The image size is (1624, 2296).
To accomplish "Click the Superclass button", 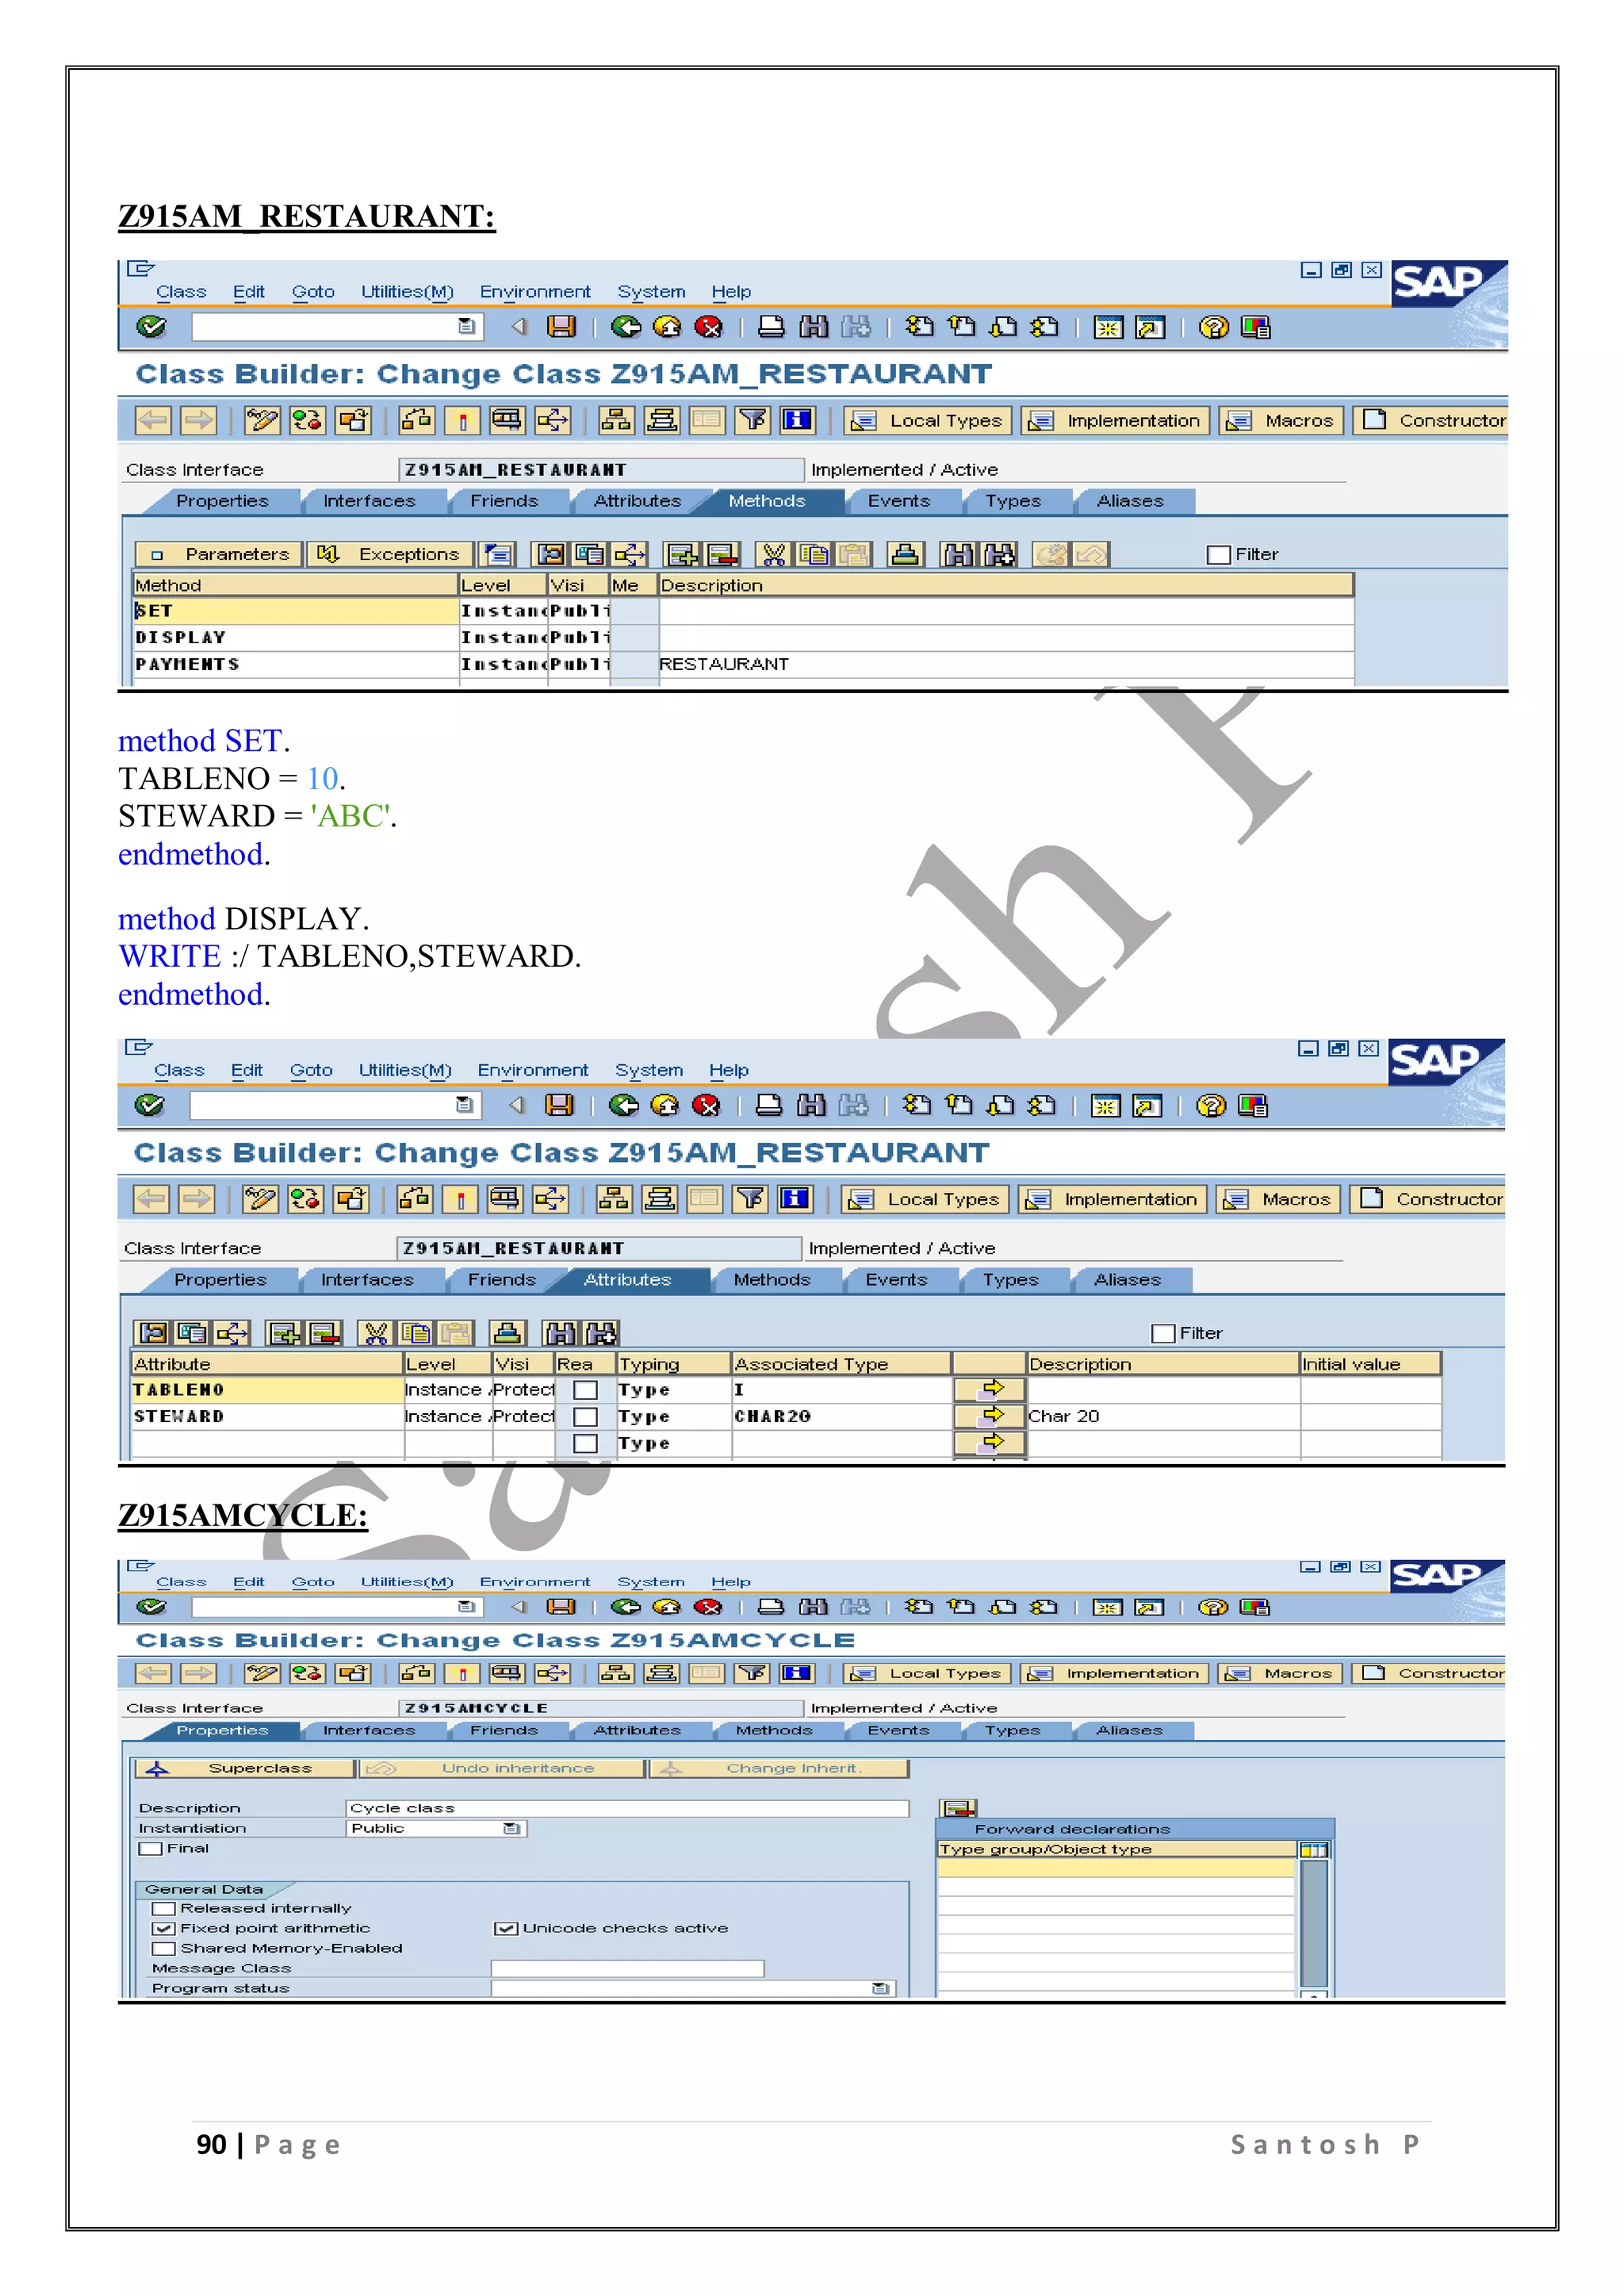I will click(x=244, y=1769).
